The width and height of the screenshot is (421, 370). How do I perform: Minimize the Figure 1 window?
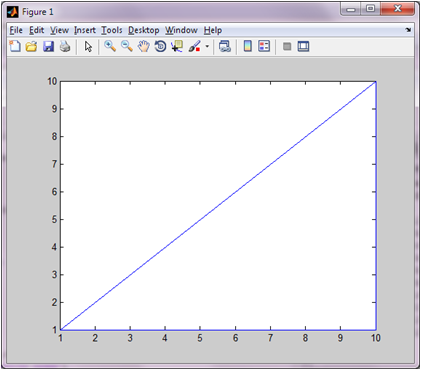pyautogui.click(x=351, y=9)
